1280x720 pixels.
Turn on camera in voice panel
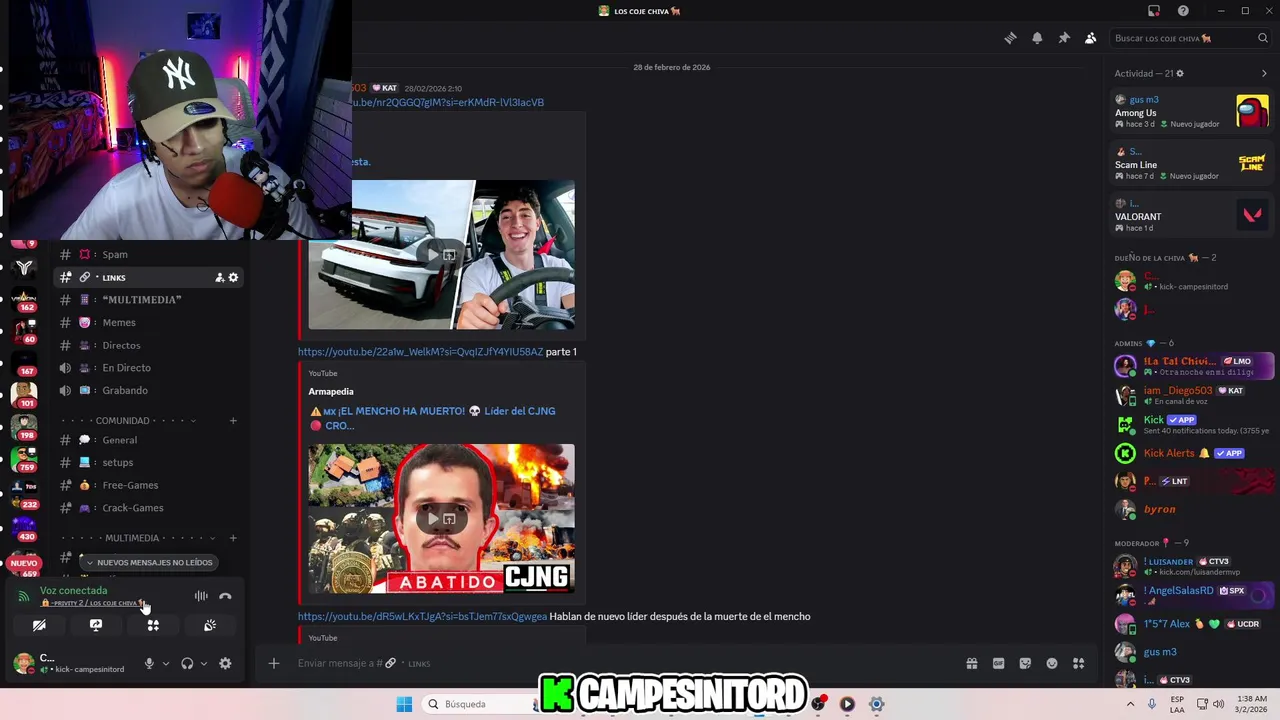click(39, 625)
